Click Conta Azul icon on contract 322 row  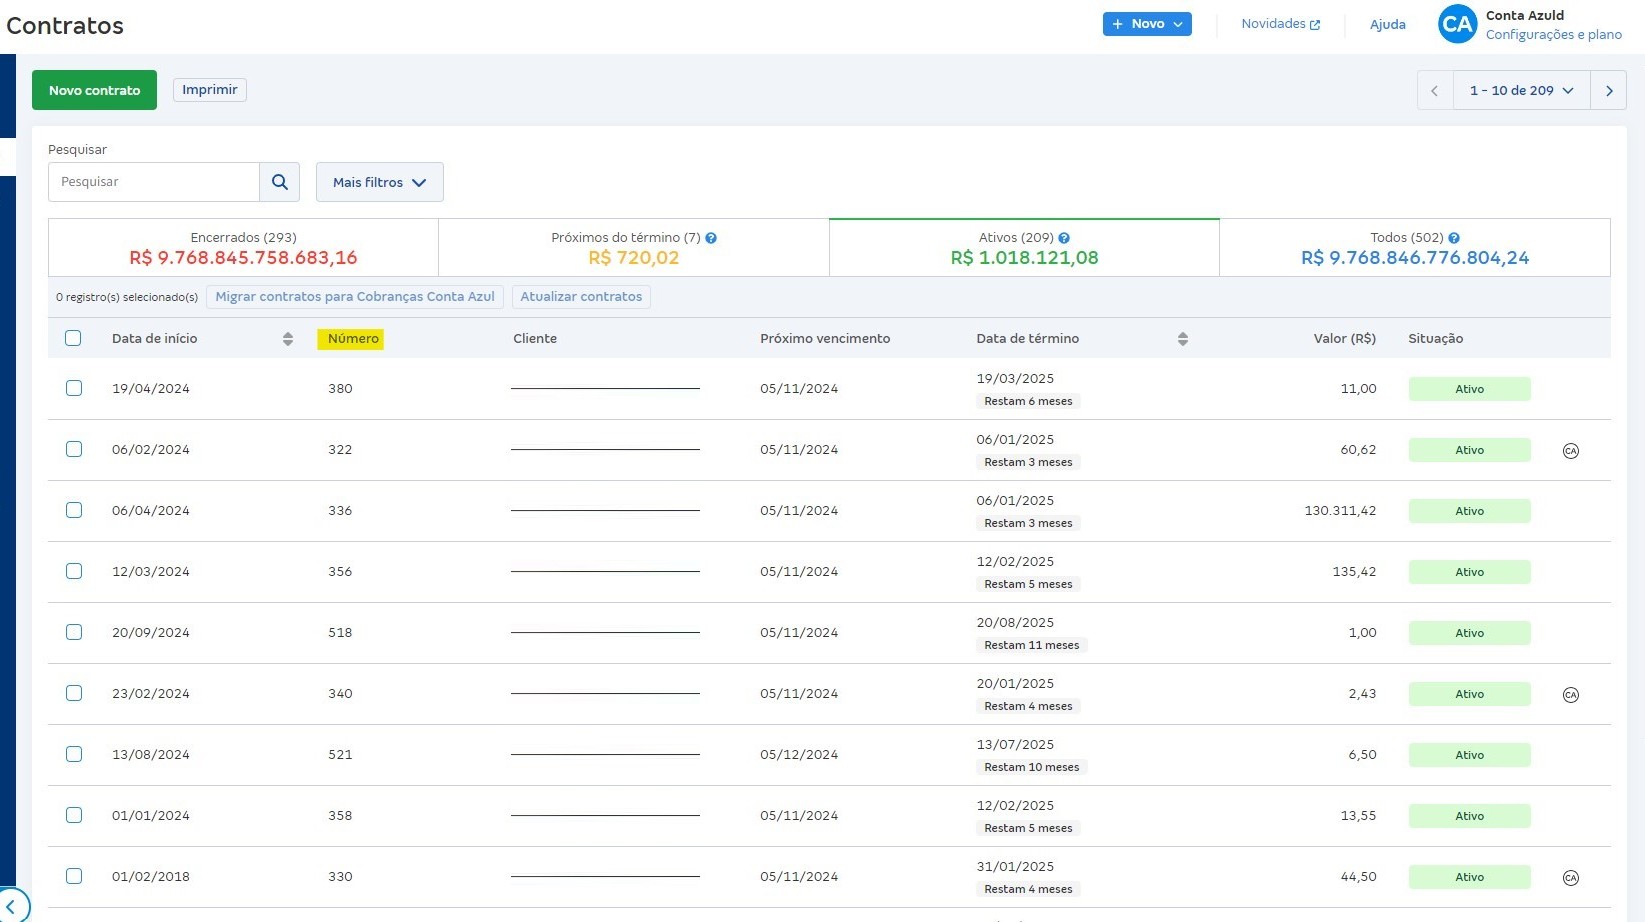click(x=1570, y=451)
